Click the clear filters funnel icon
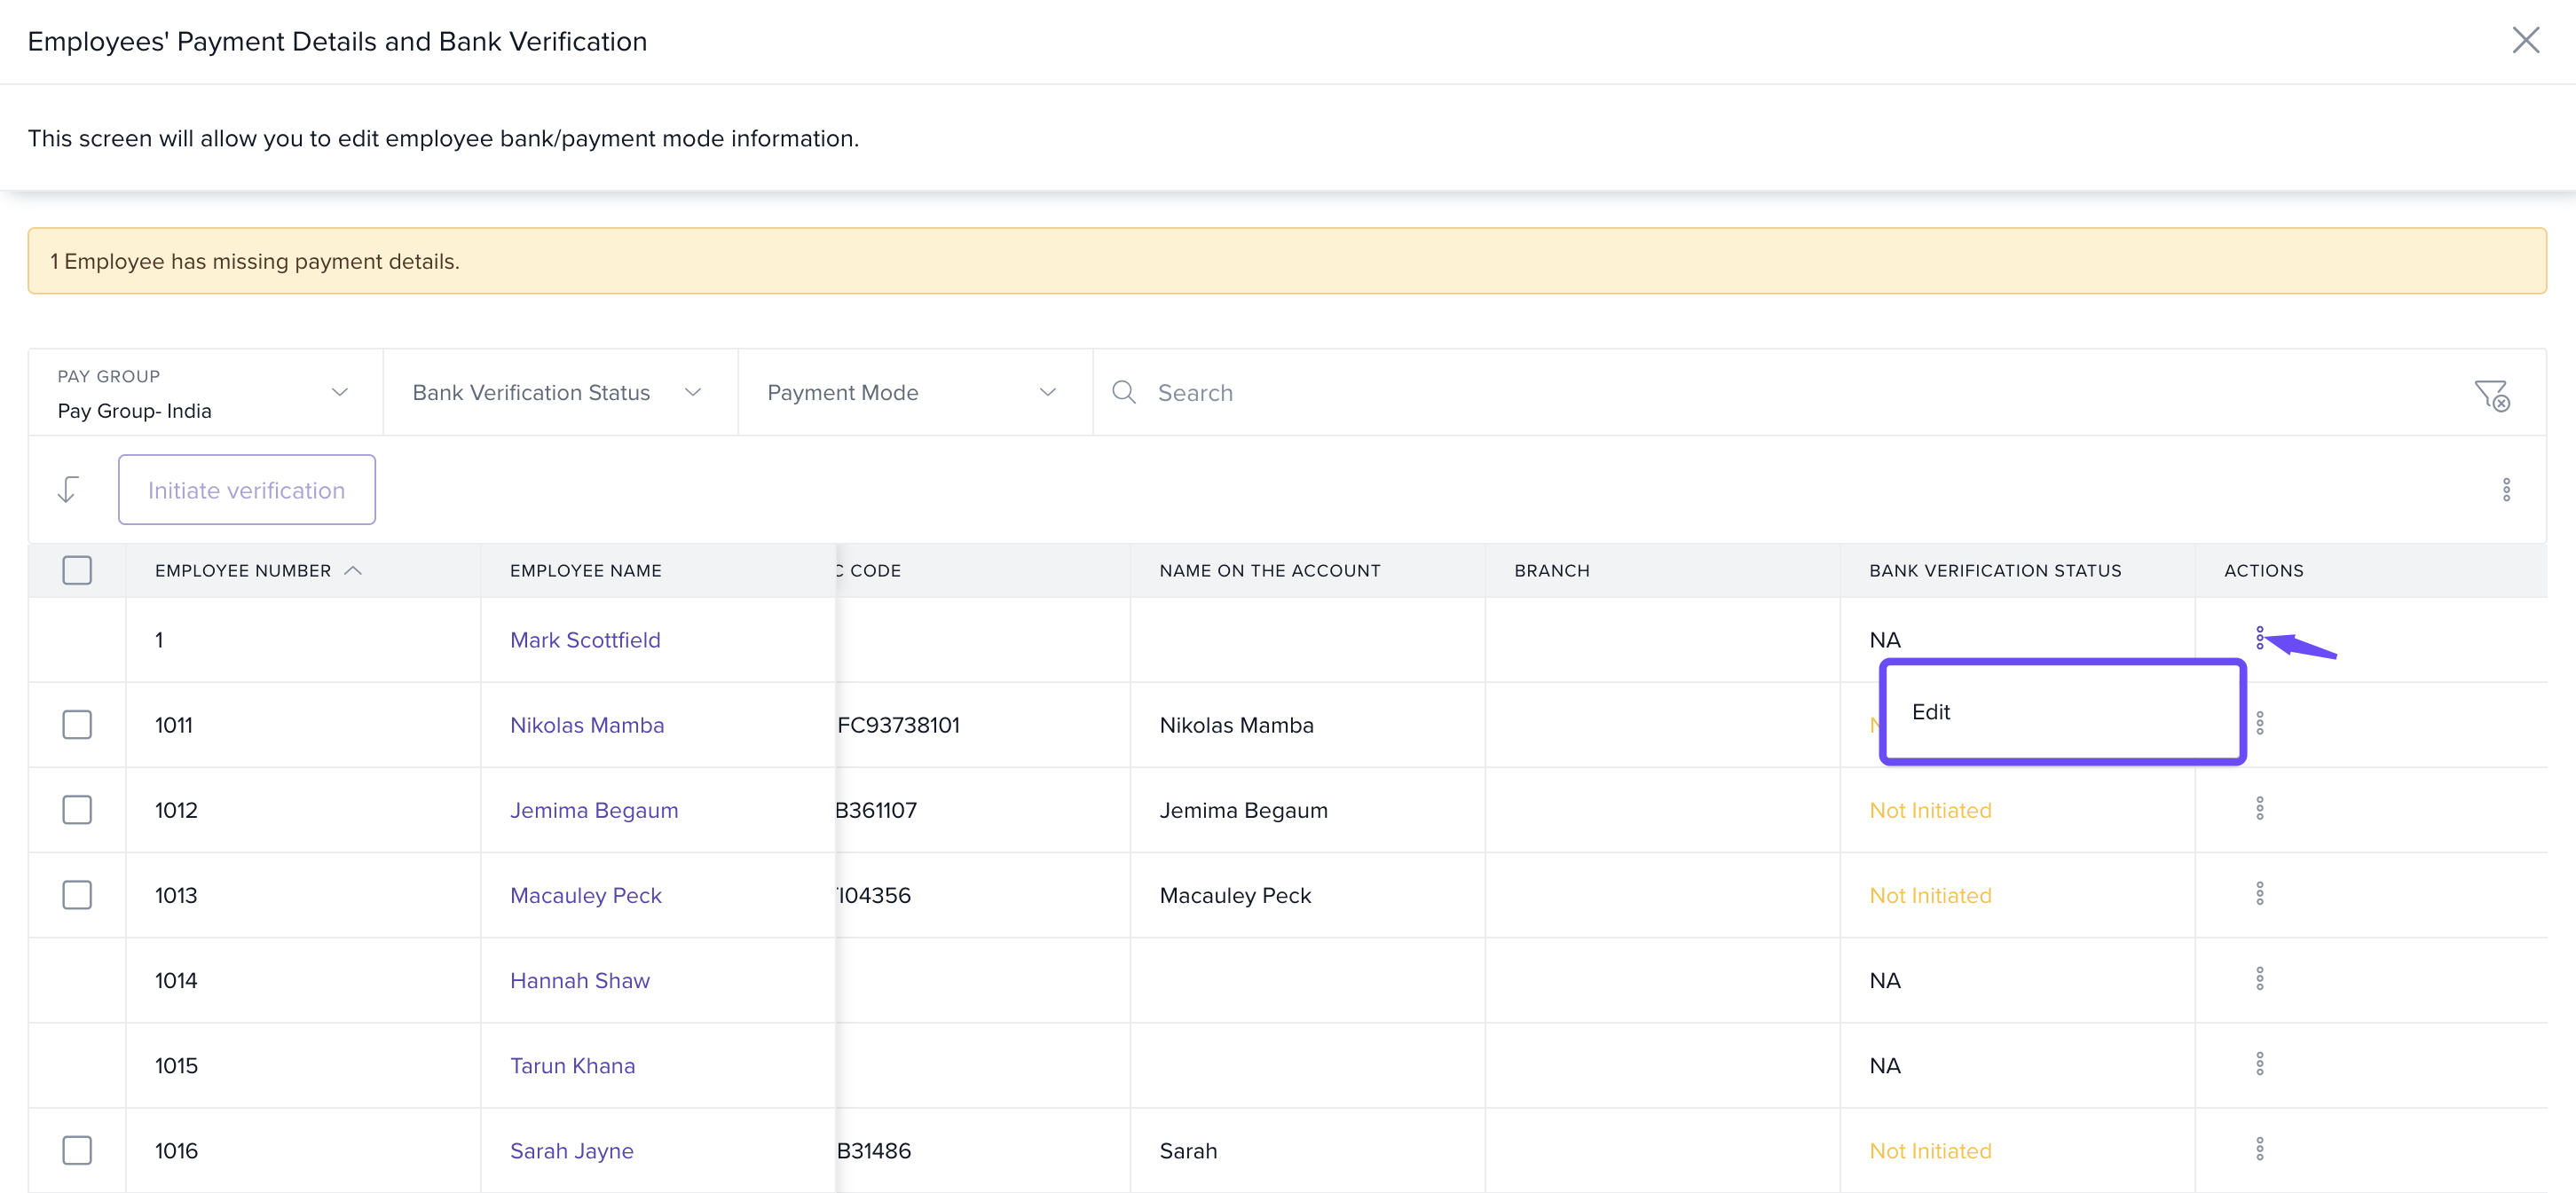Image resolution: width=2576 pixels, height=1193 pixels. pos(2491,394)
